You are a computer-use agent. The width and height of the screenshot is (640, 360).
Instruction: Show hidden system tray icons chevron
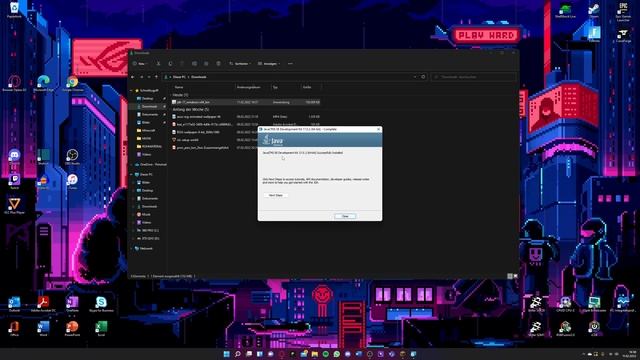(x=583, y=354)
